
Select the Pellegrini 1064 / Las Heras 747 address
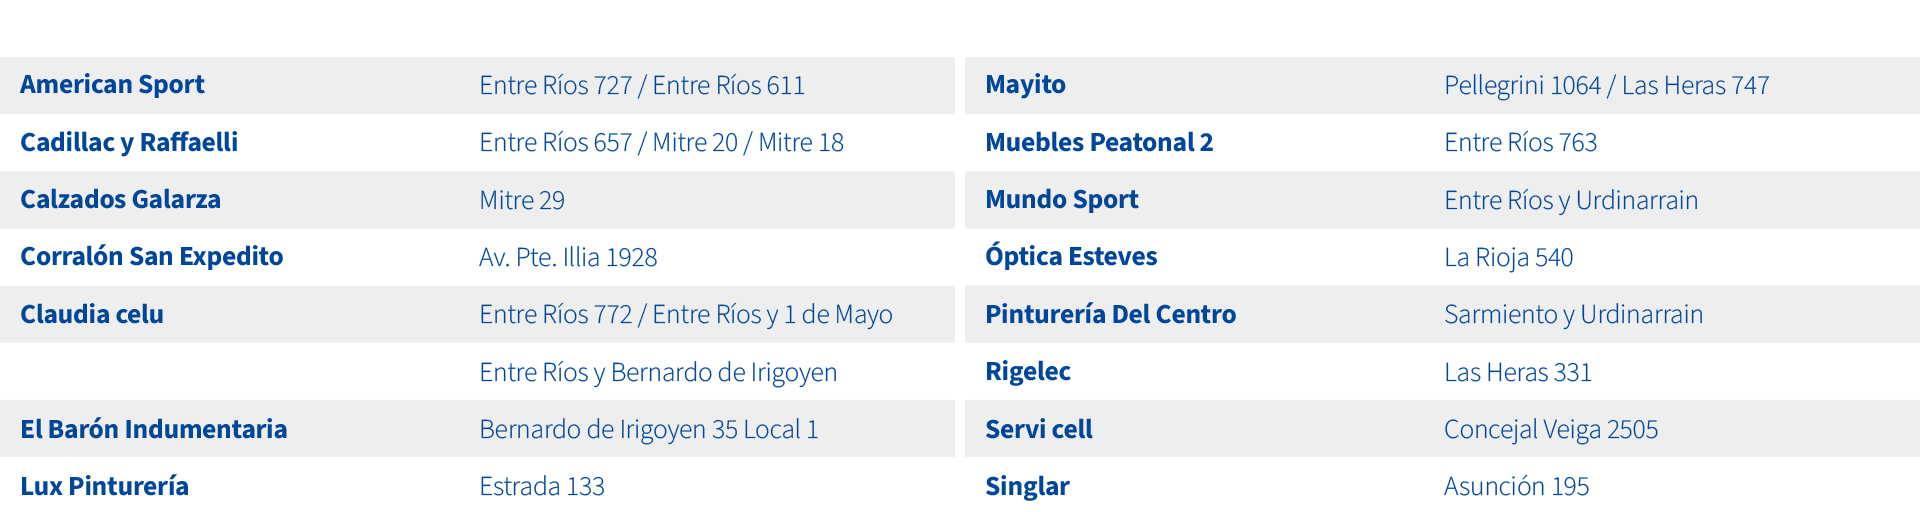click(x=1606, y=85)
